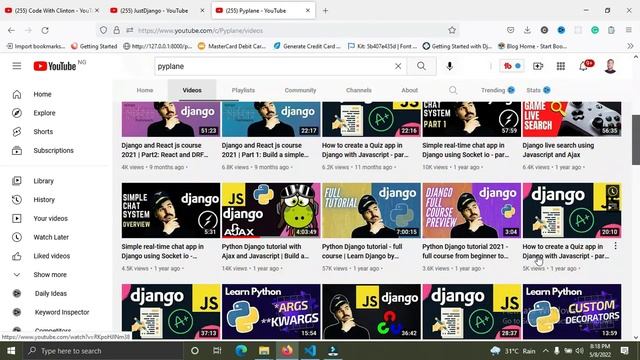
Task: Open Django and React Part2 video title
Action: click(165, 150)
